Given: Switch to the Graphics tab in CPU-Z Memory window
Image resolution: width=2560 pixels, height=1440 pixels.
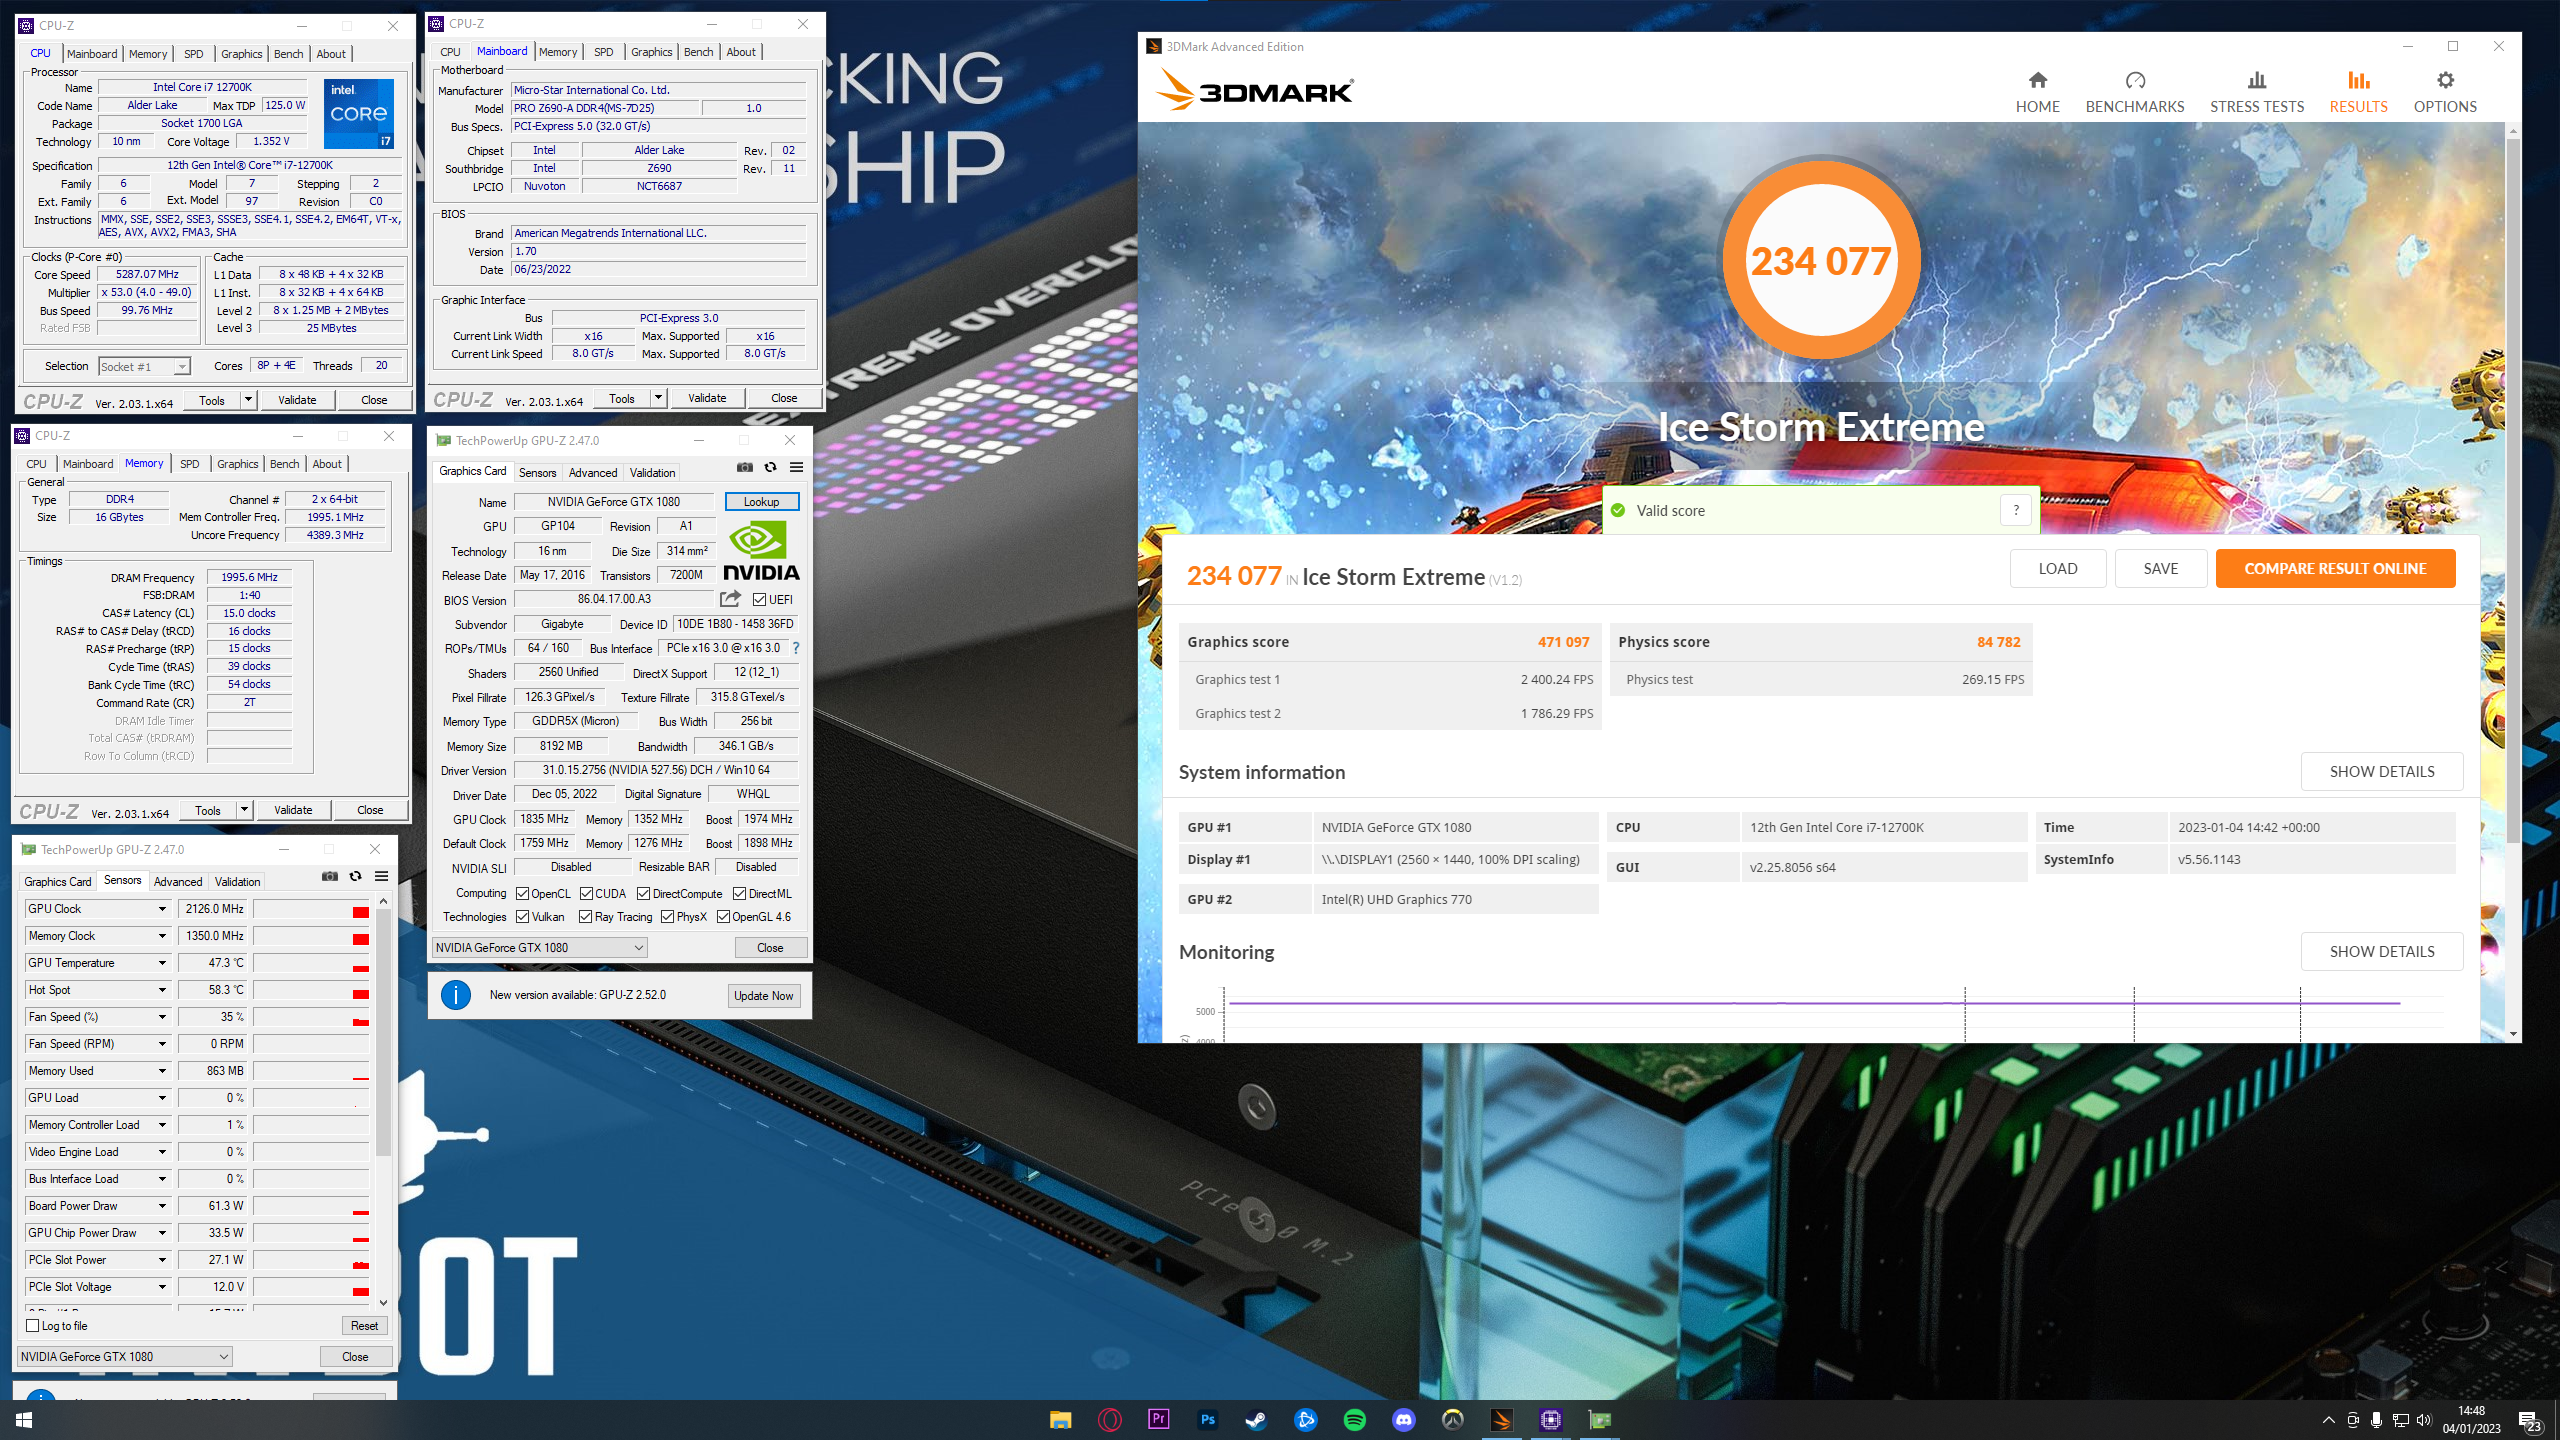Looking at the screenshot, I should [x=237, y=464].
